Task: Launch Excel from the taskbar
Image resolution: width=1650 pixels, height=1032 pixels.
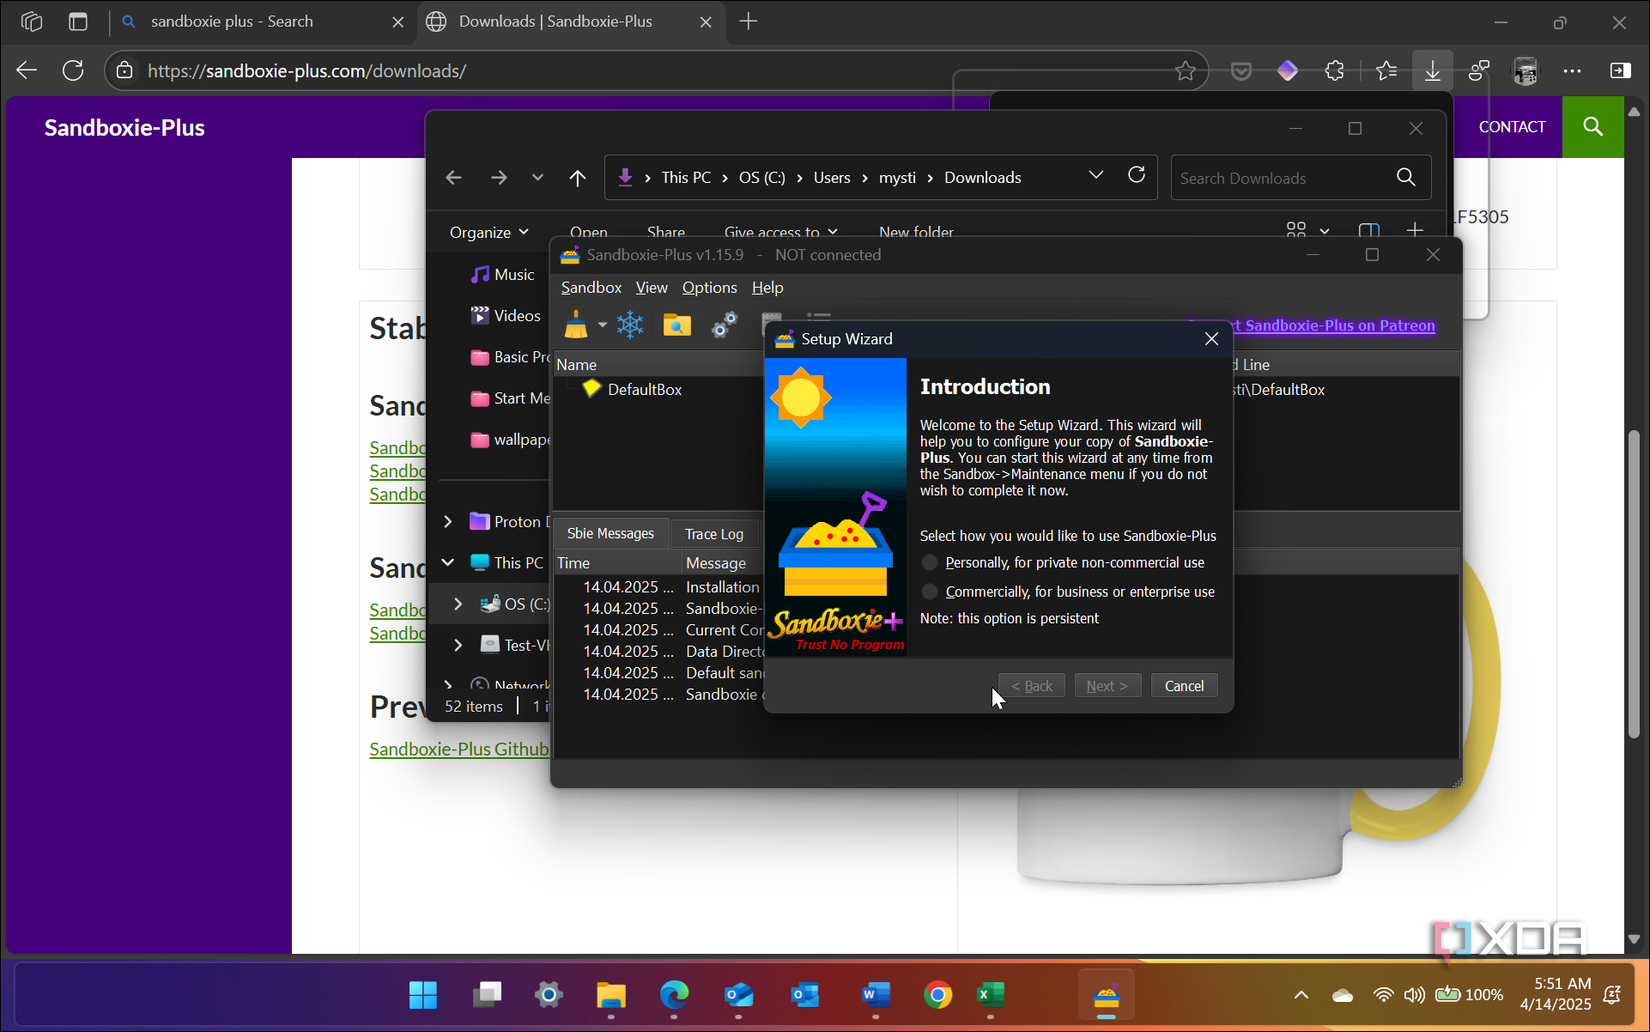Action: coord(991,995)
